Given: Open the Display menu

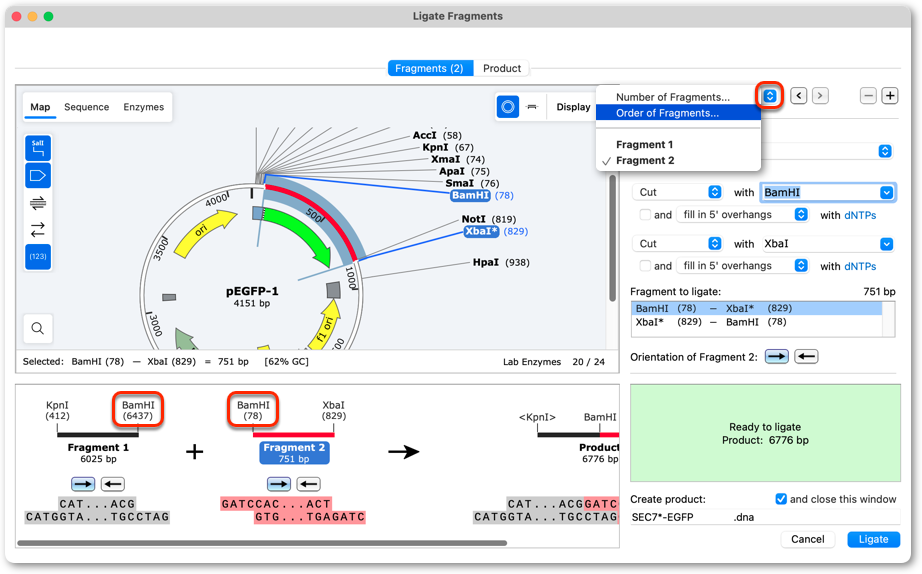Looking at the screenshot, I should pyautogui.click(x=573, y=106).
